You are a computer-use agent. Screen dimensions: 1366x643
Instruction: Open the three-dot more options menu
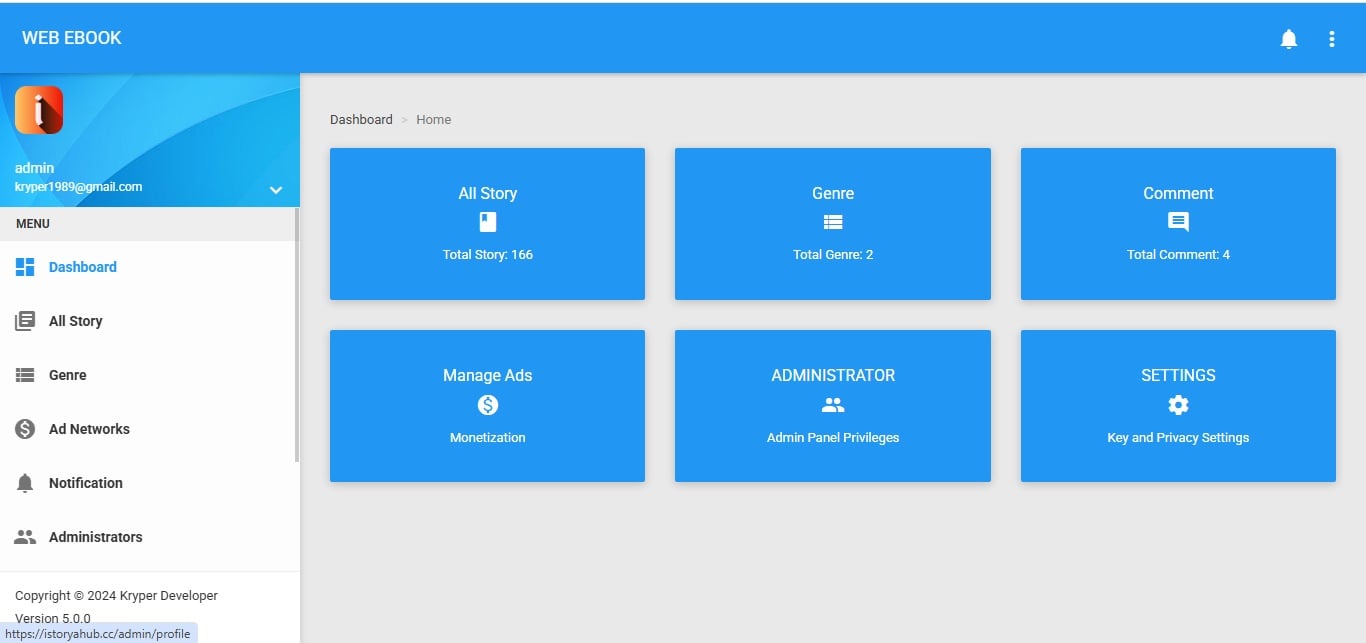tap(1331, 39)
